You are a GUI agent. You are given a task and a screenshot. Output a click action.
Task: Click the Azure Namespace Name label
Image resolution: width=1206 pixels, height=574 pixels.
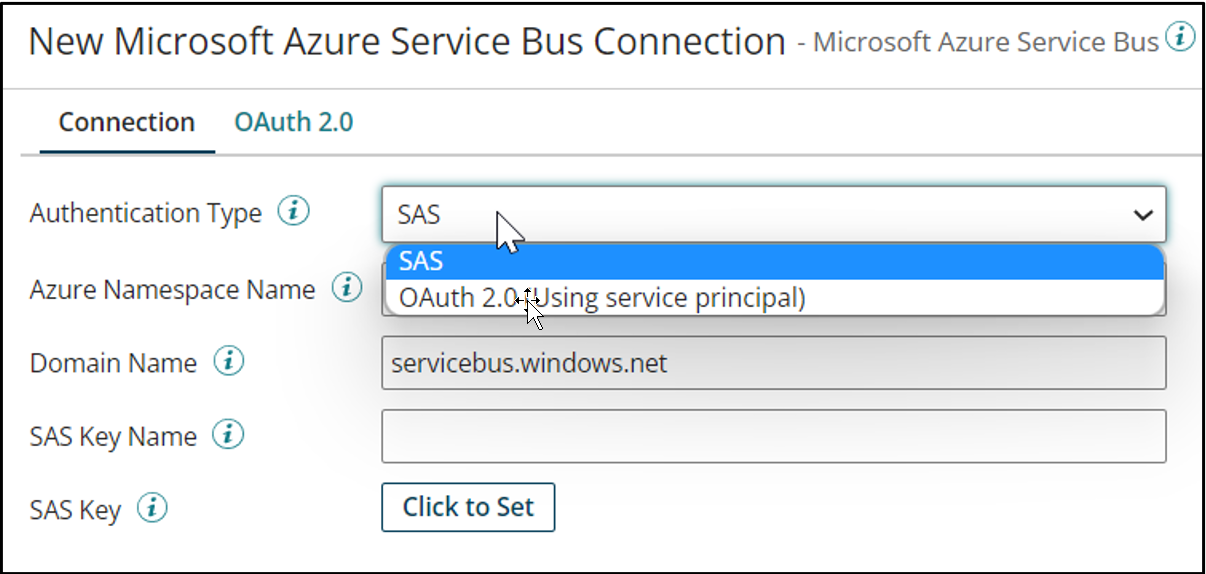coord(172,290)
